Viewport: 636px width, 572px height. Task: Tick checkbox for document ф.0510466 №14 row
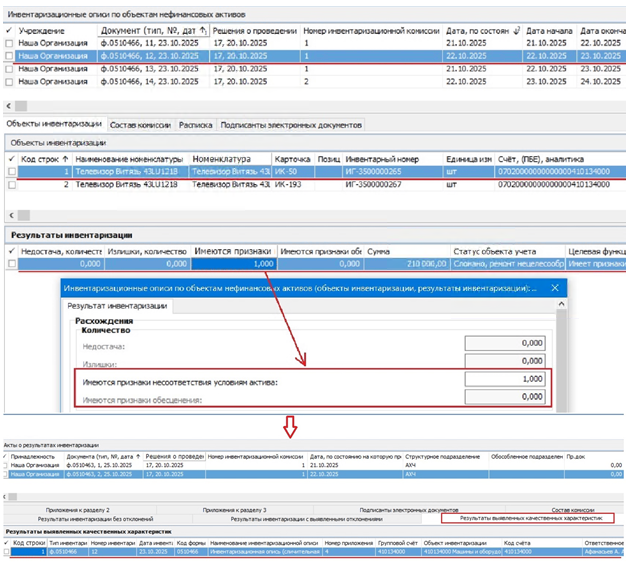click(x=11, y=81)
